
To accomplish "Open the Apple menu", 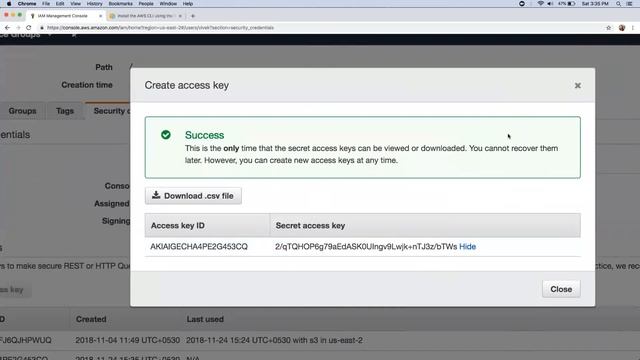I will (x=9, y=4).
